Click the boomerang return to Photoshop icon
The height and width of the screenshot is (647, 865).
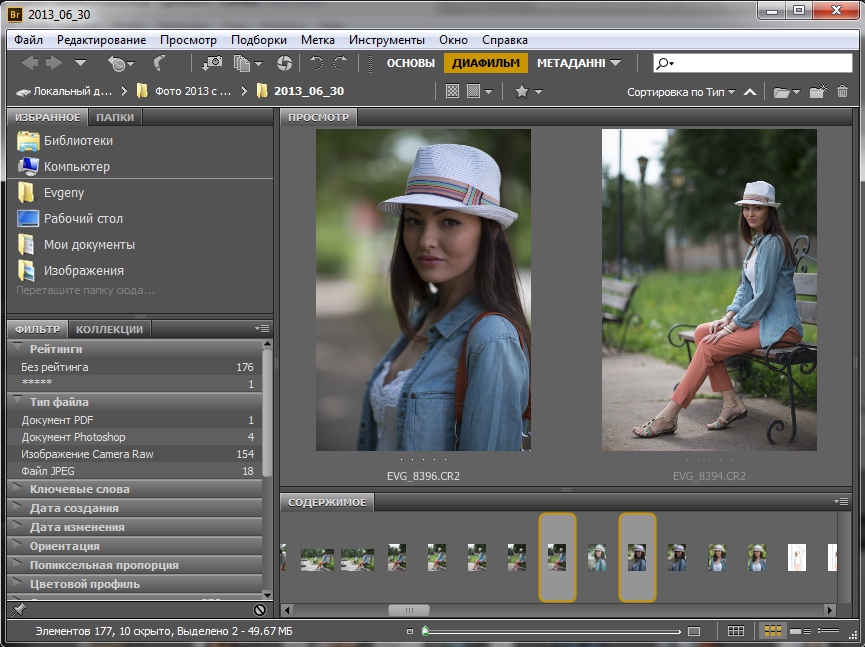coord(159,63)
